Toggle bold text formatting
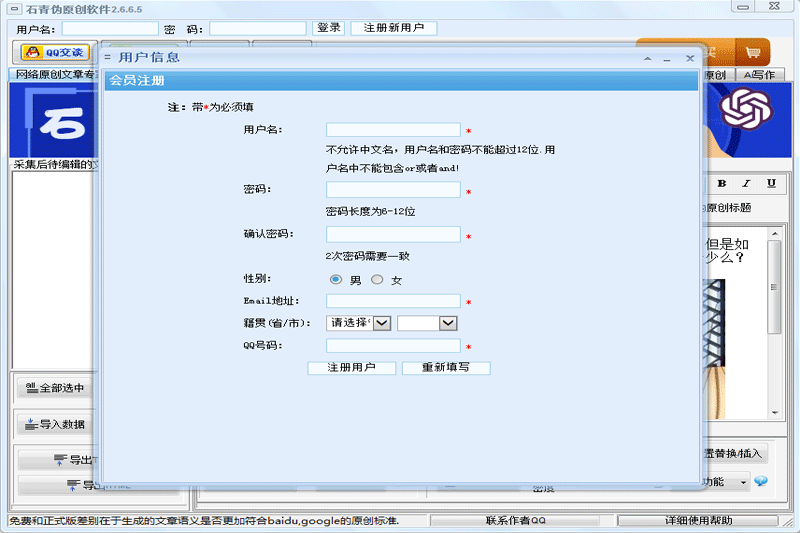This screenshot has width=800, height=533. tap(722, 183)
